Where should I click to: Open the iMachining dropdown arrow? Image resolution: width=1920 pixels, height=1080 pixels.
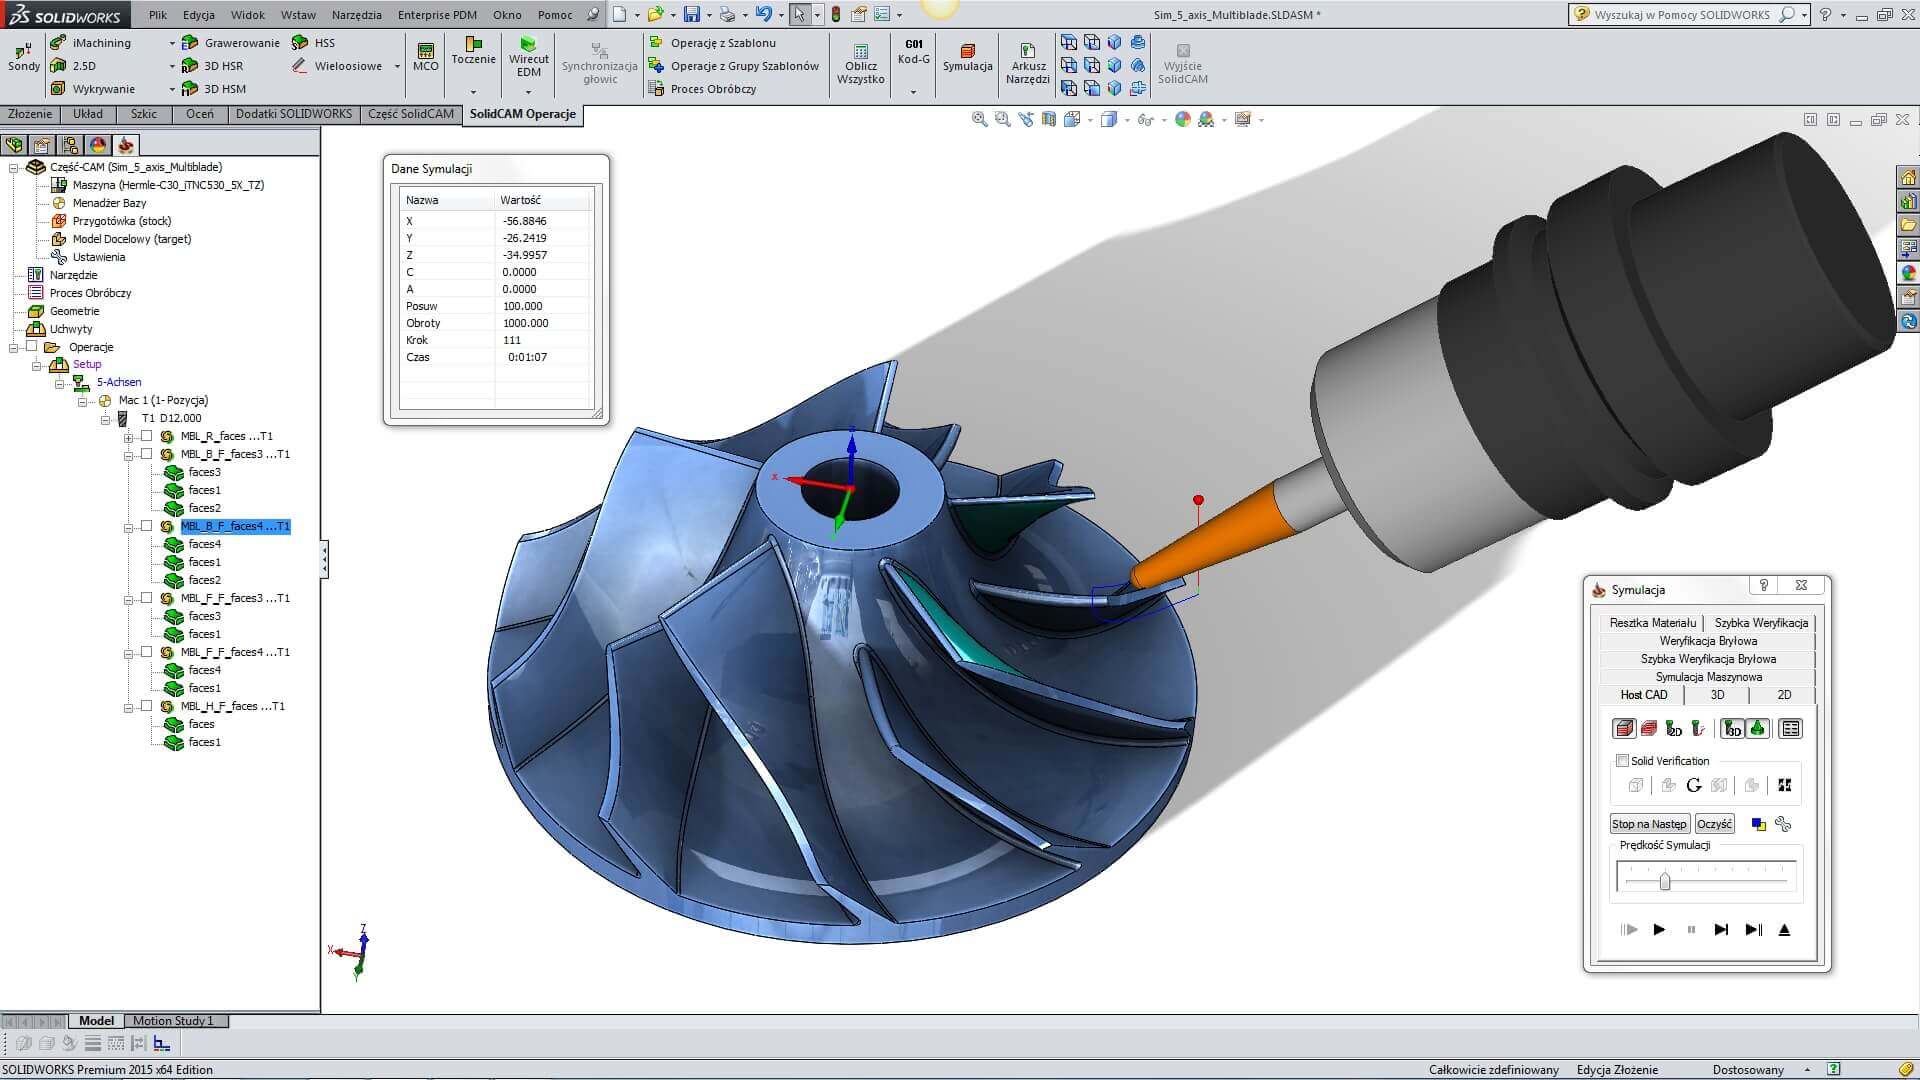tap(171, 44)
